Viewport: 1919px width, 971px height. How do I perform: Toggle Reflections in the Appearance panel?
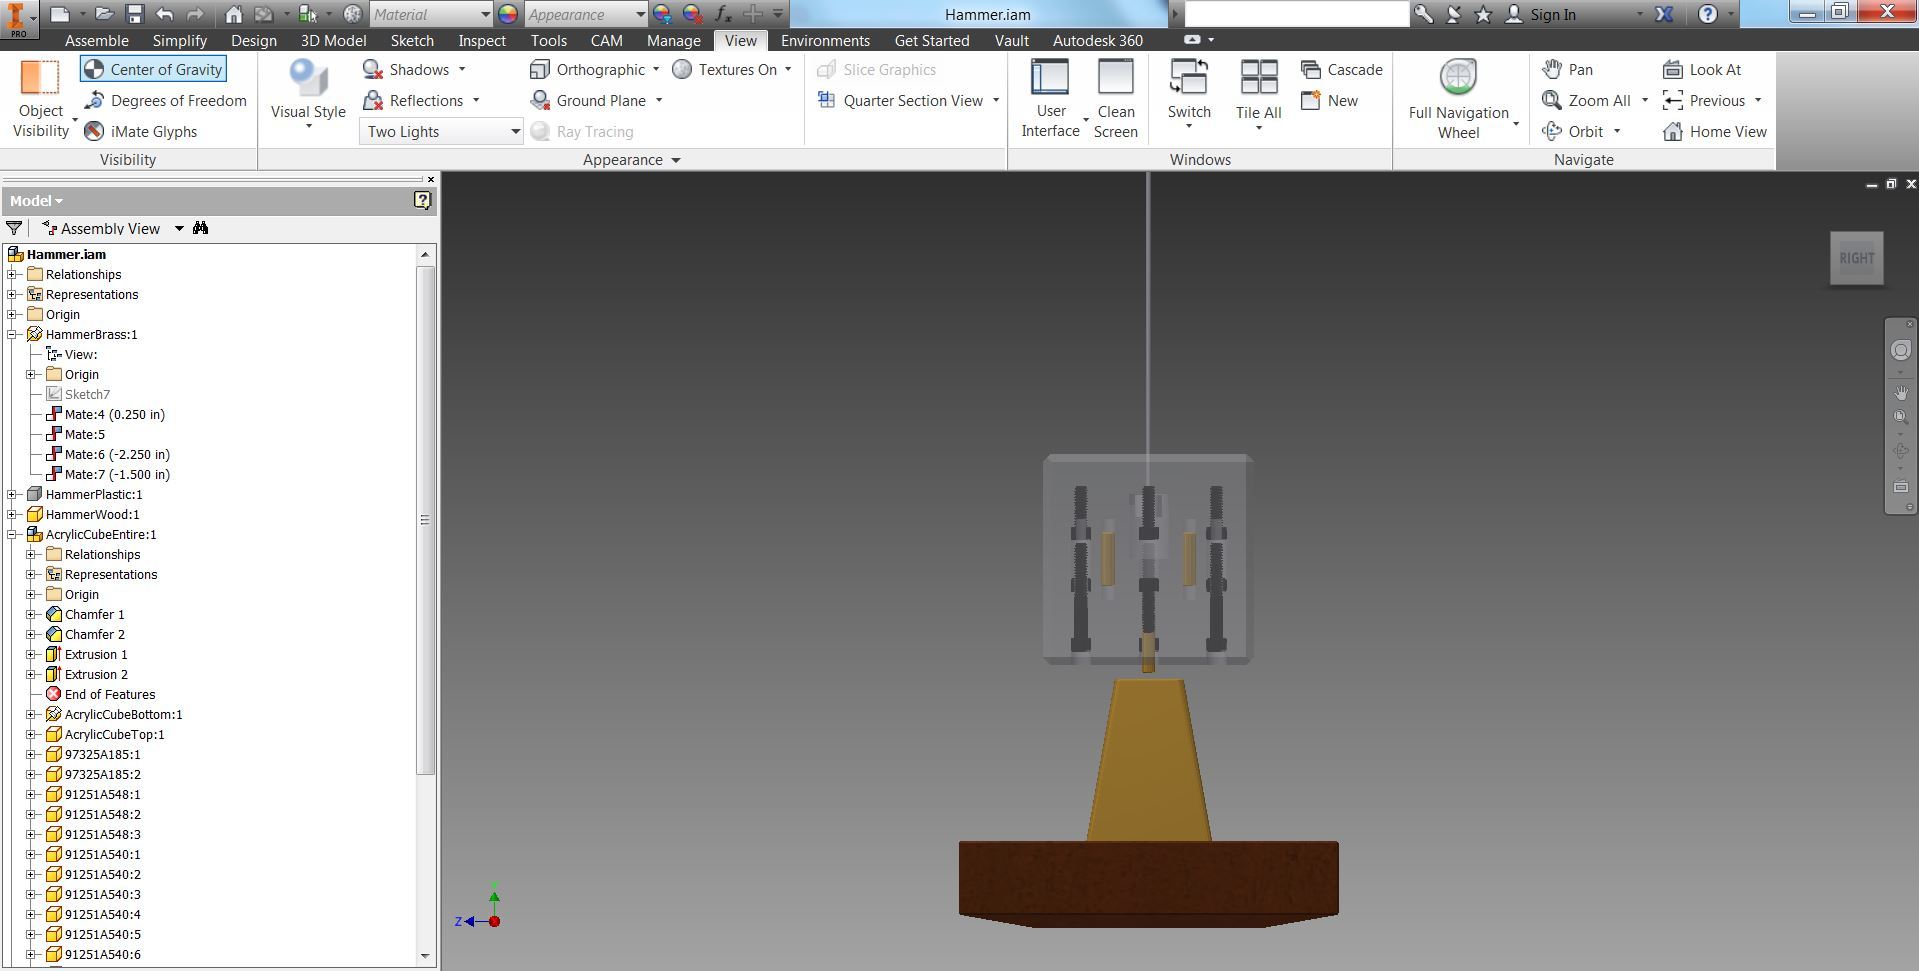click(413, 100)
